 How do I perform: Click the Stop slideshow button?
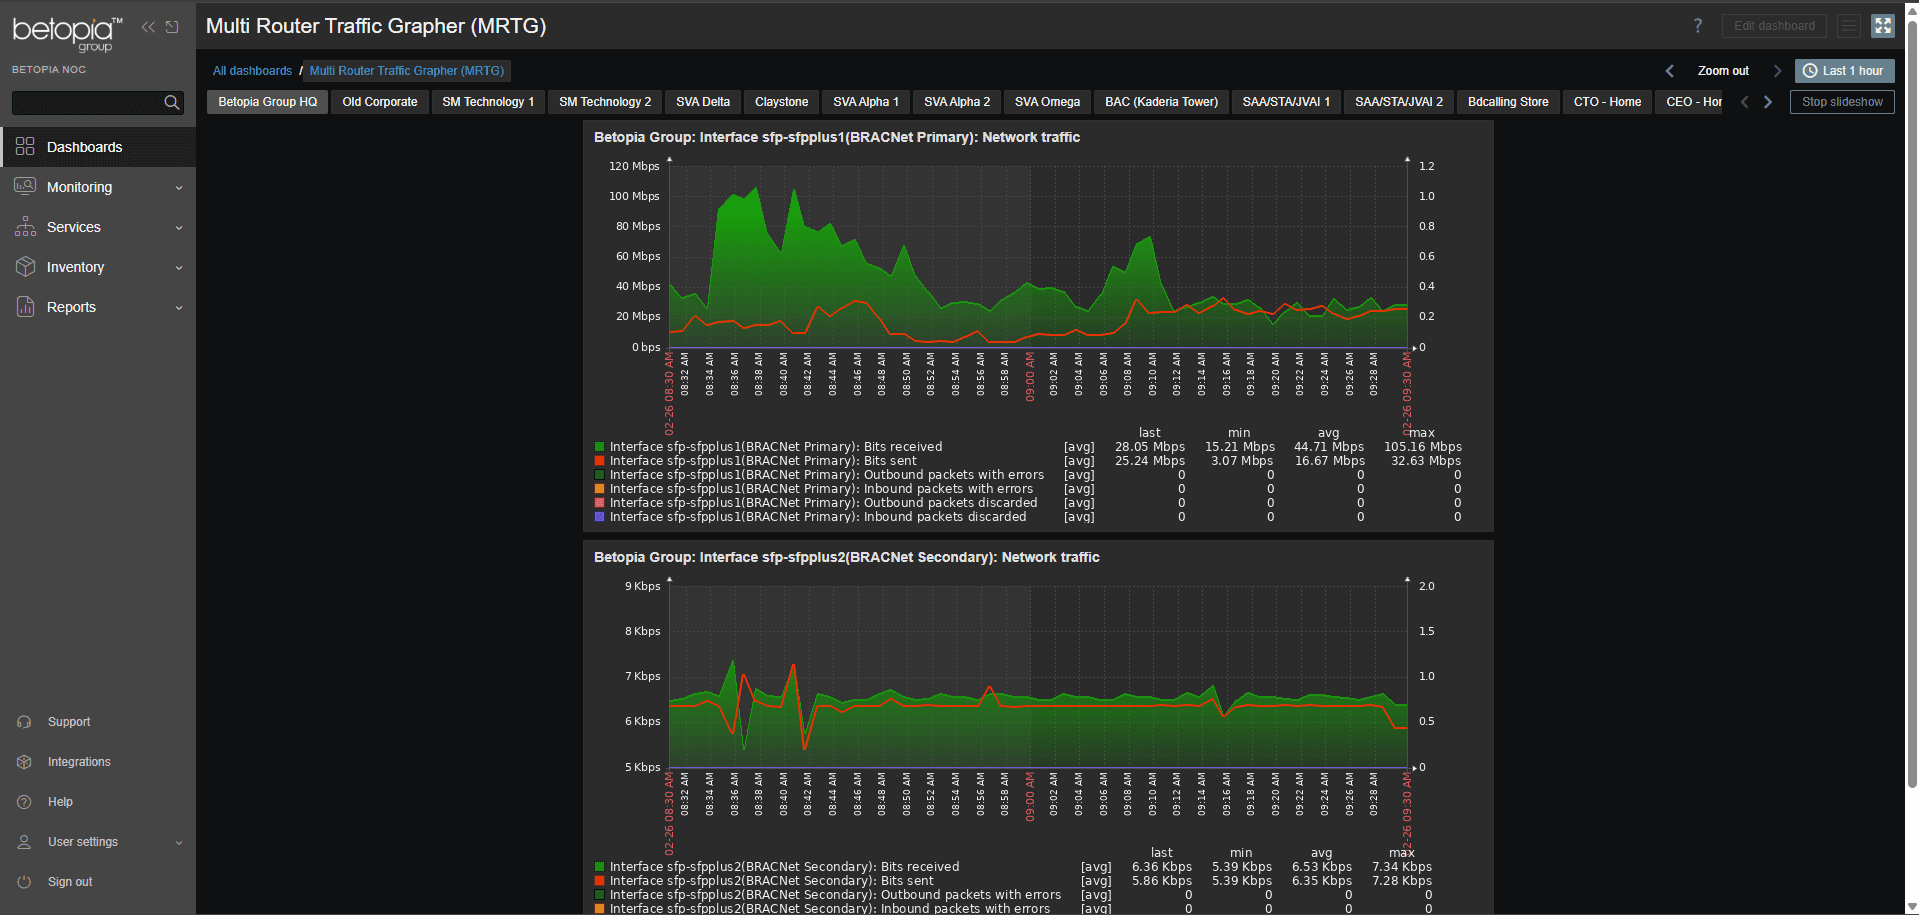[x=1842, y=102]
